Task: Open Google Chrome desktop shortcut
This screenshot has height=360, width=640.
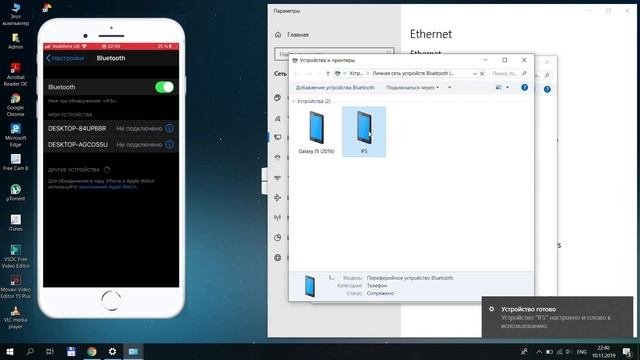Action: (16, 105)
